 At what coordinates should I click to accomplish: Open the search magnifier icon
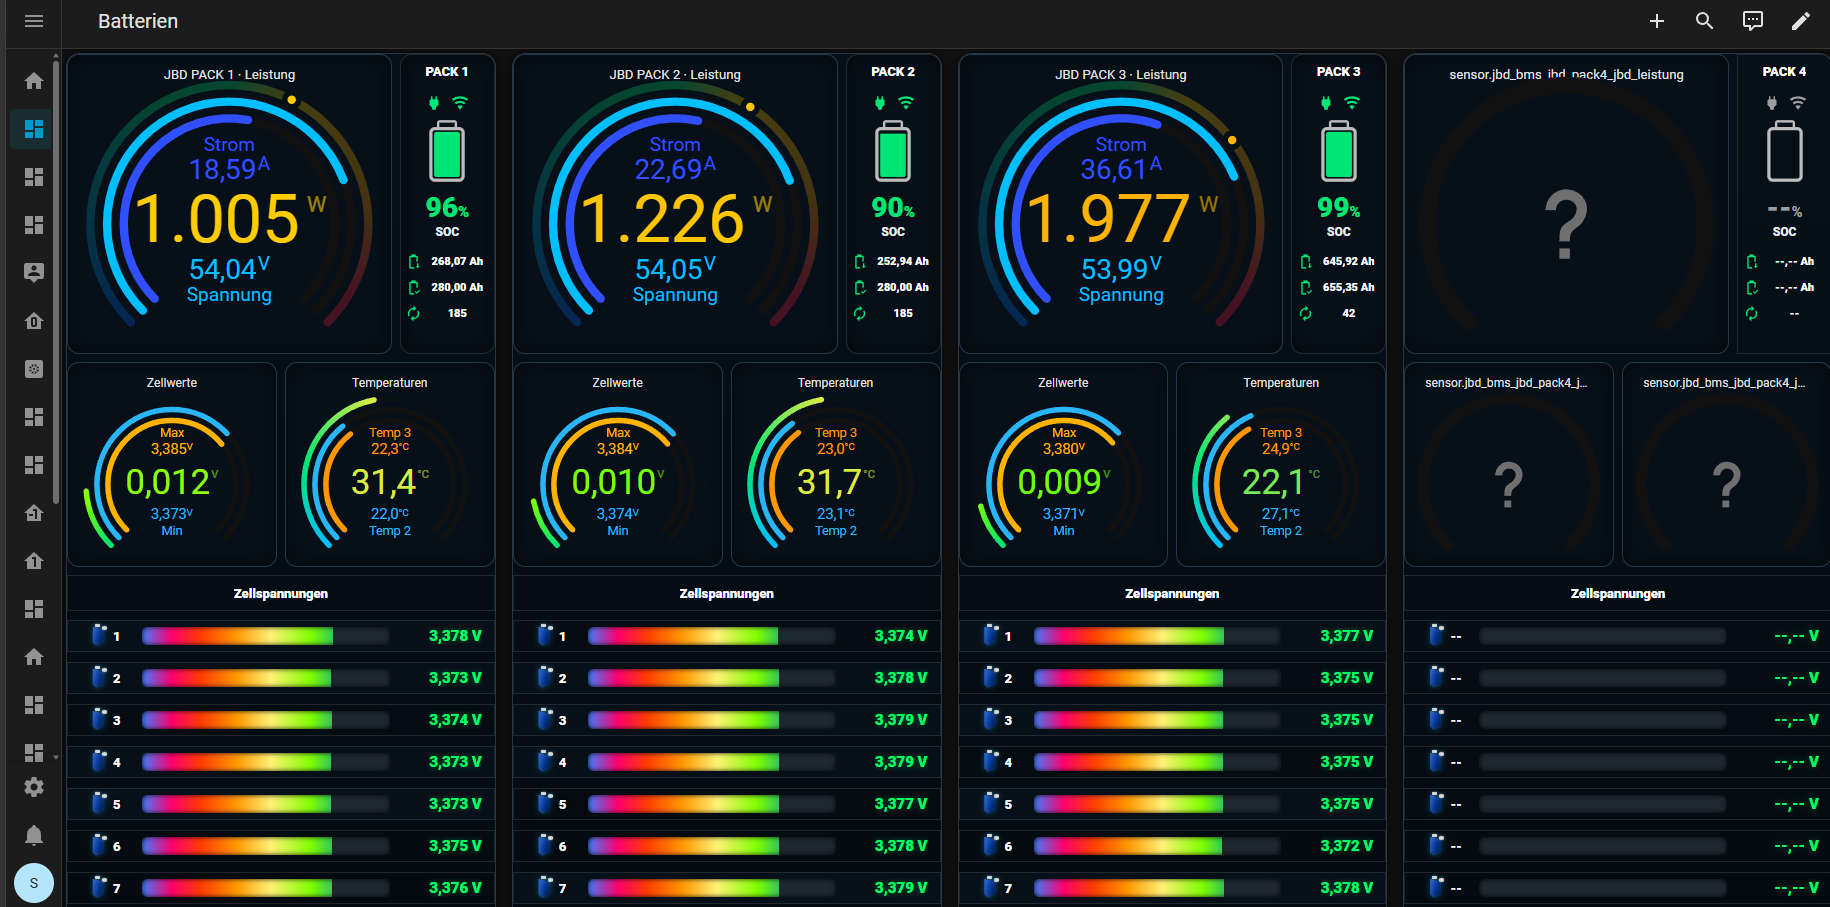pos(1705,21)
